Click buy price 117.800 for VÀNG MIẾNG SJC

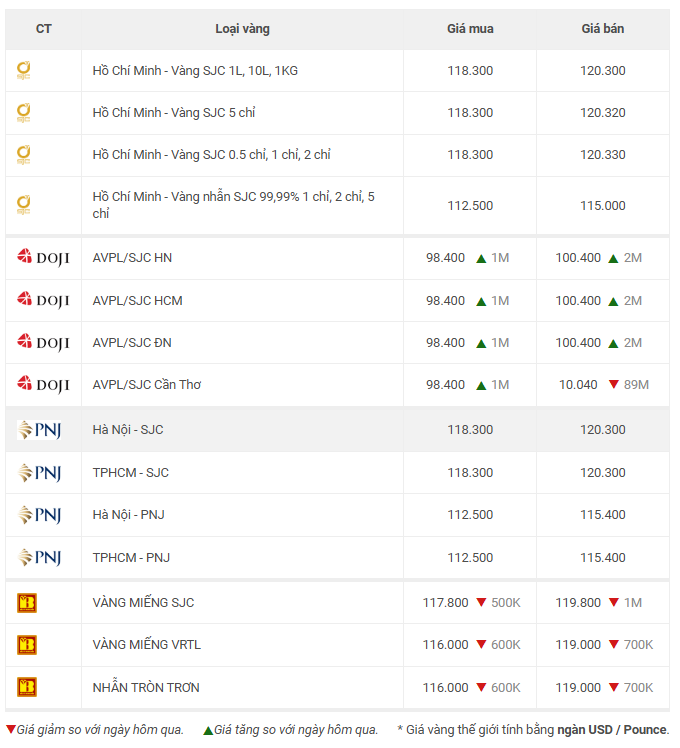(445, 603)
